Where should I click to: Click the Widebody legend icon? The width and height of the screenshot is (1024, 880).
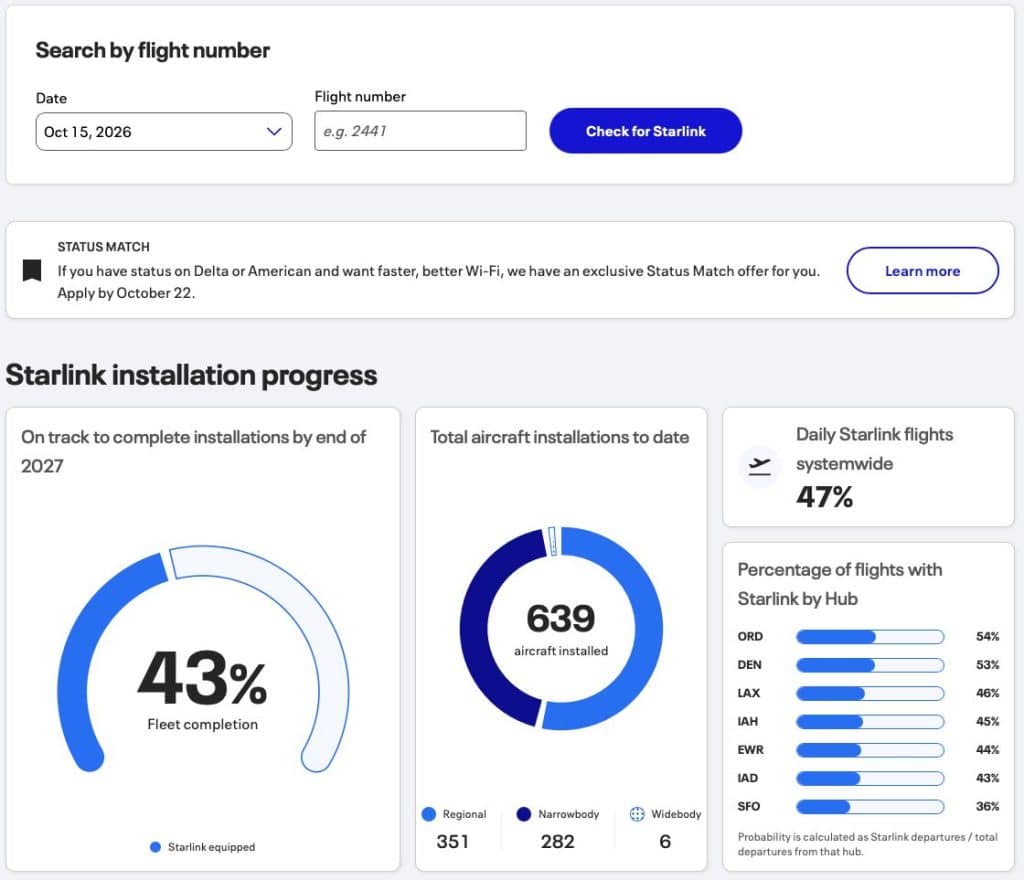point(637,814)
